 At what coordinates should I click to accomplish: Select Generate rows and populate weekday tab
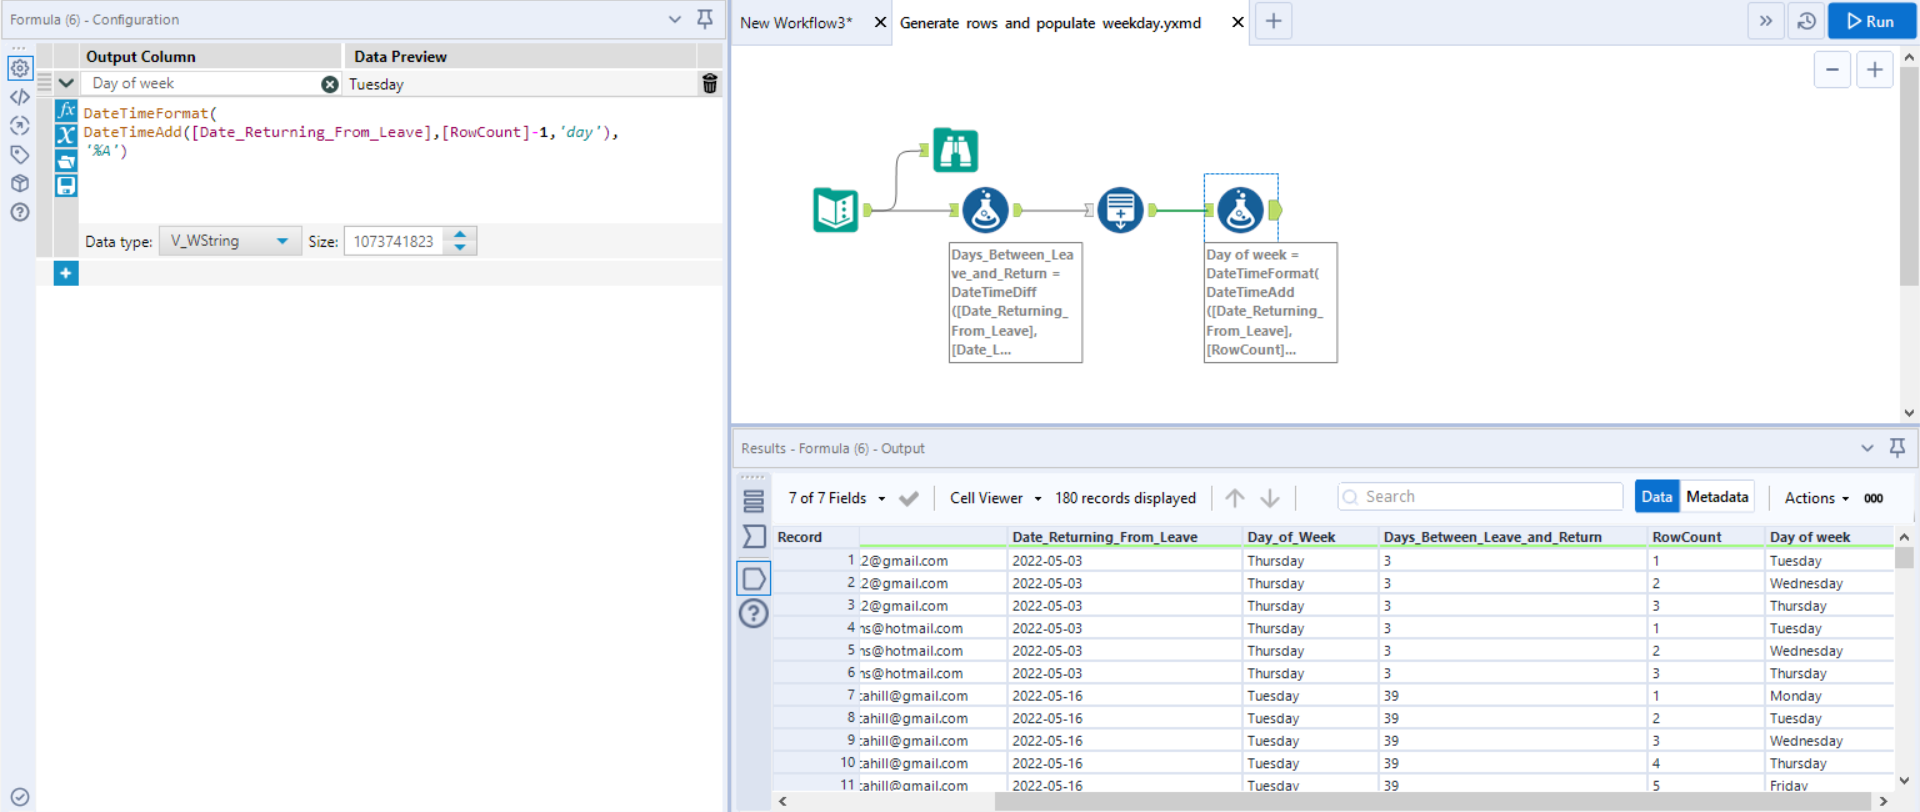point(1050,22)
